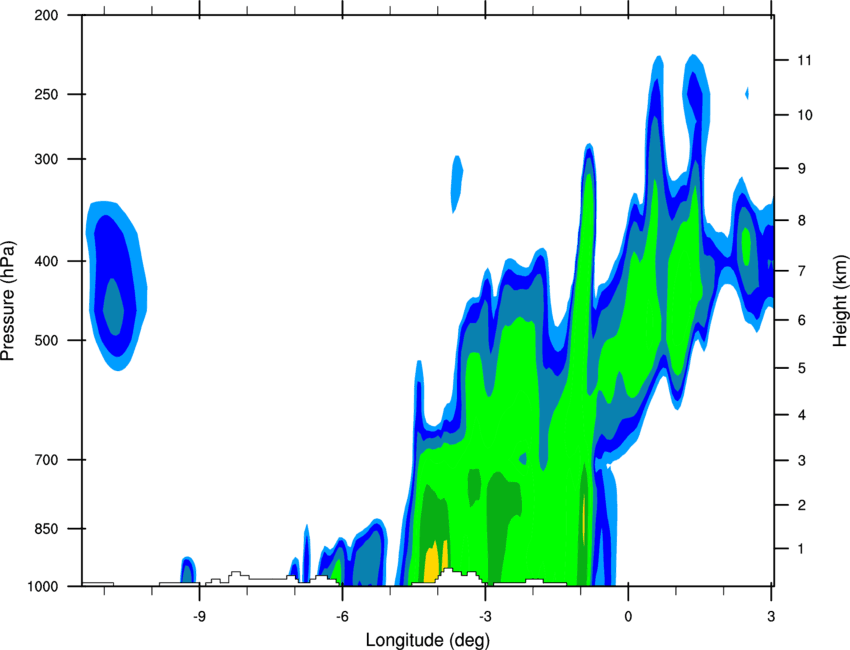Click the small light-blue patch near 300 hPa

457,183
